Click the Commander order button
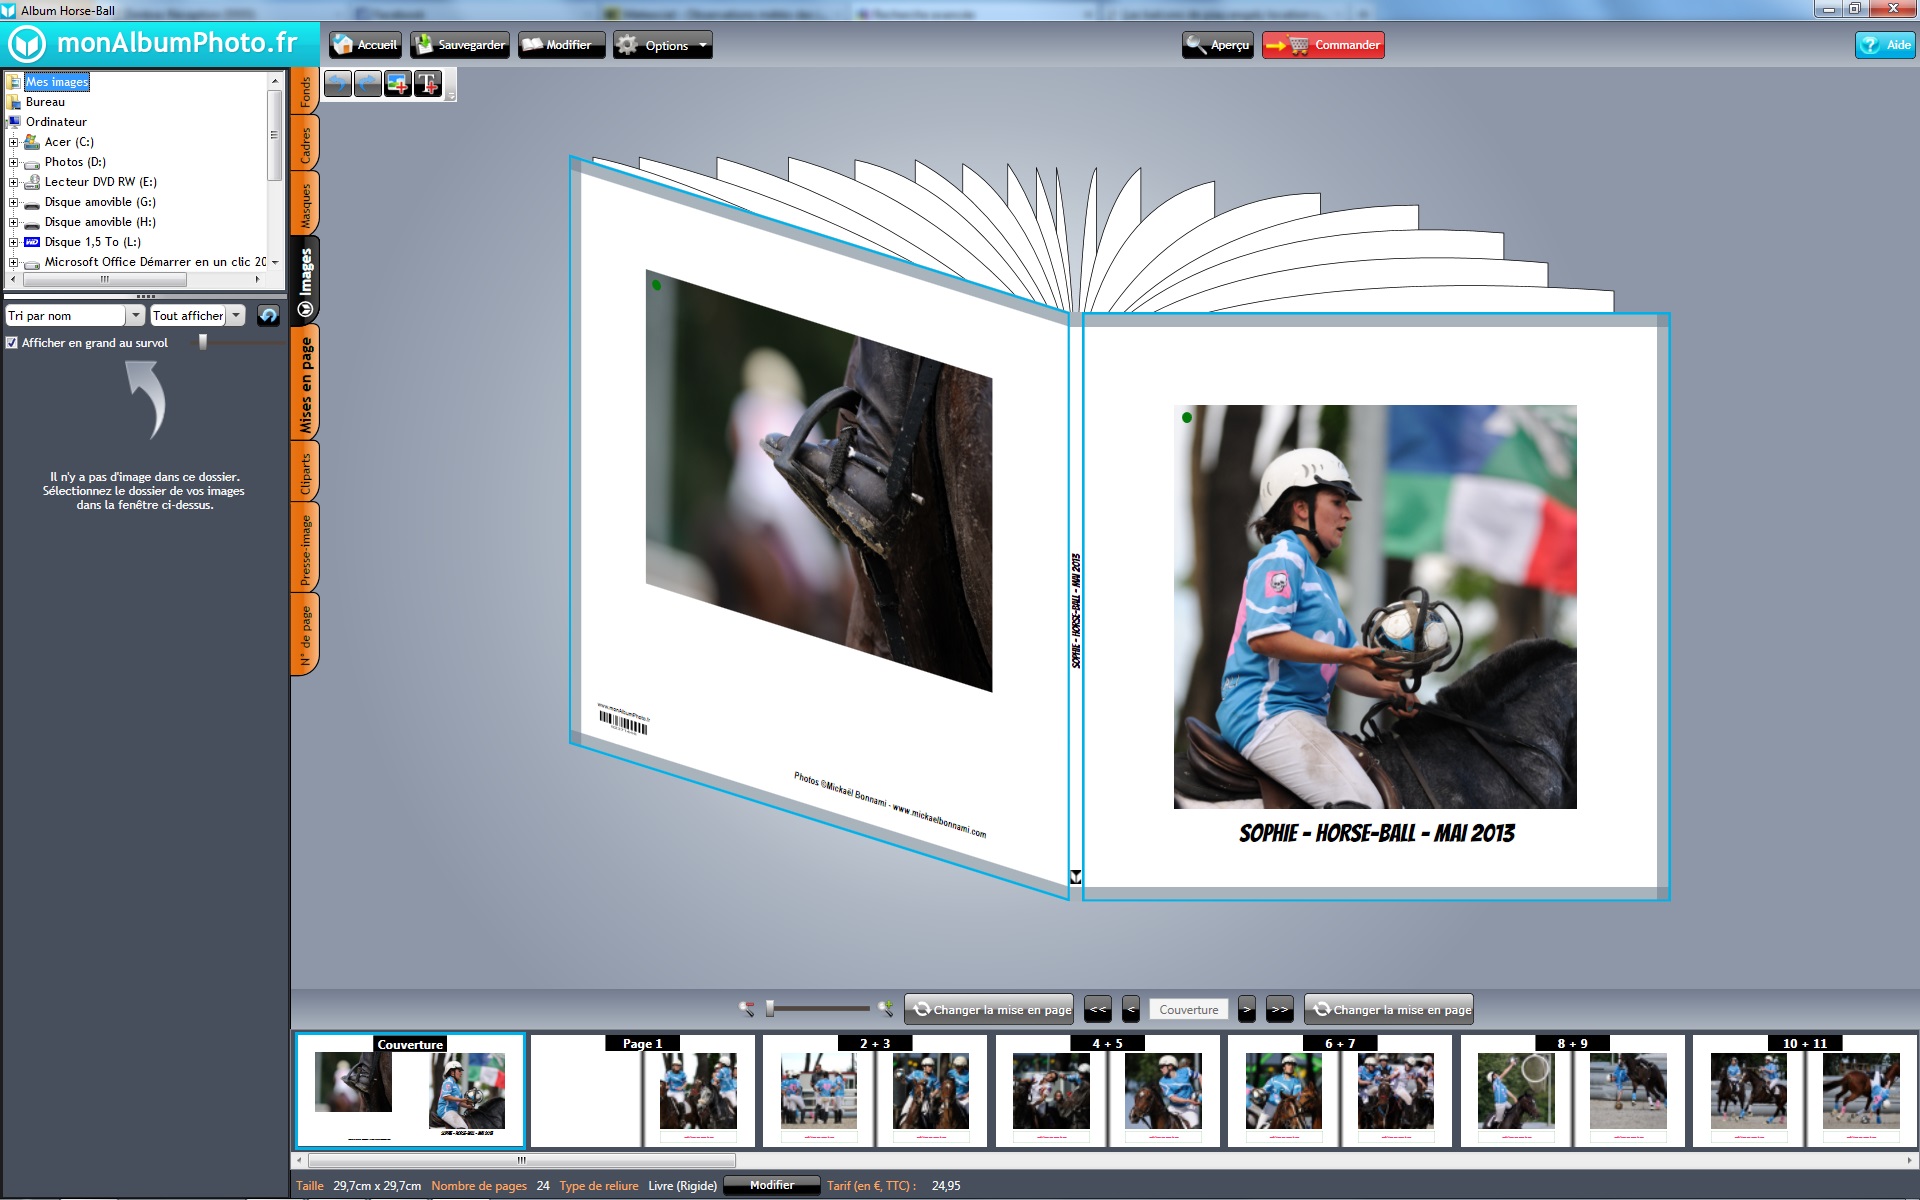This screenshot has height=1200, width=1920. pos(1323,45)
